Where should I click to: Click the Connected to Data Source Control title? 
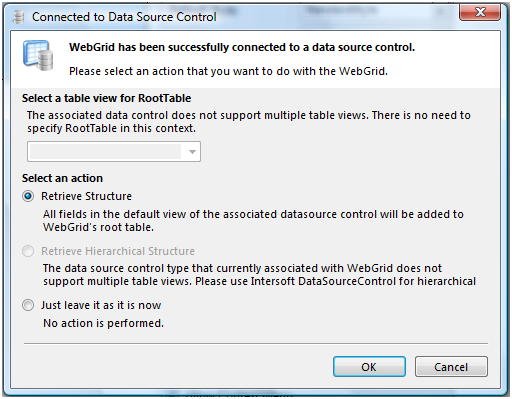point(124,17)
